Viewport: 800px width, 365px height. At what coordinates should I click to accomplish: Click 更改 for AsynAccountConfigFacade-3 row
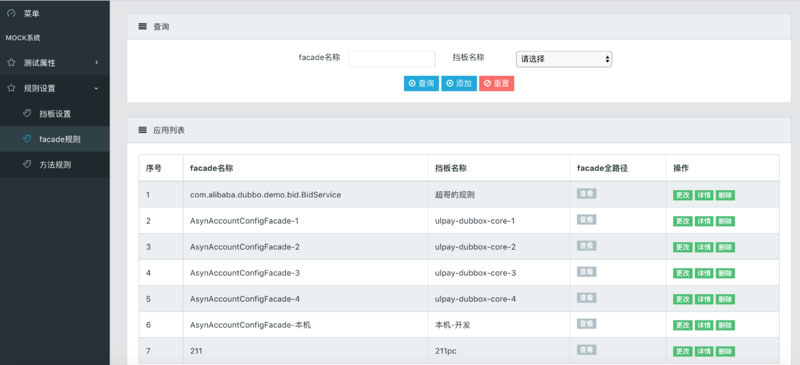click(683, 274)
